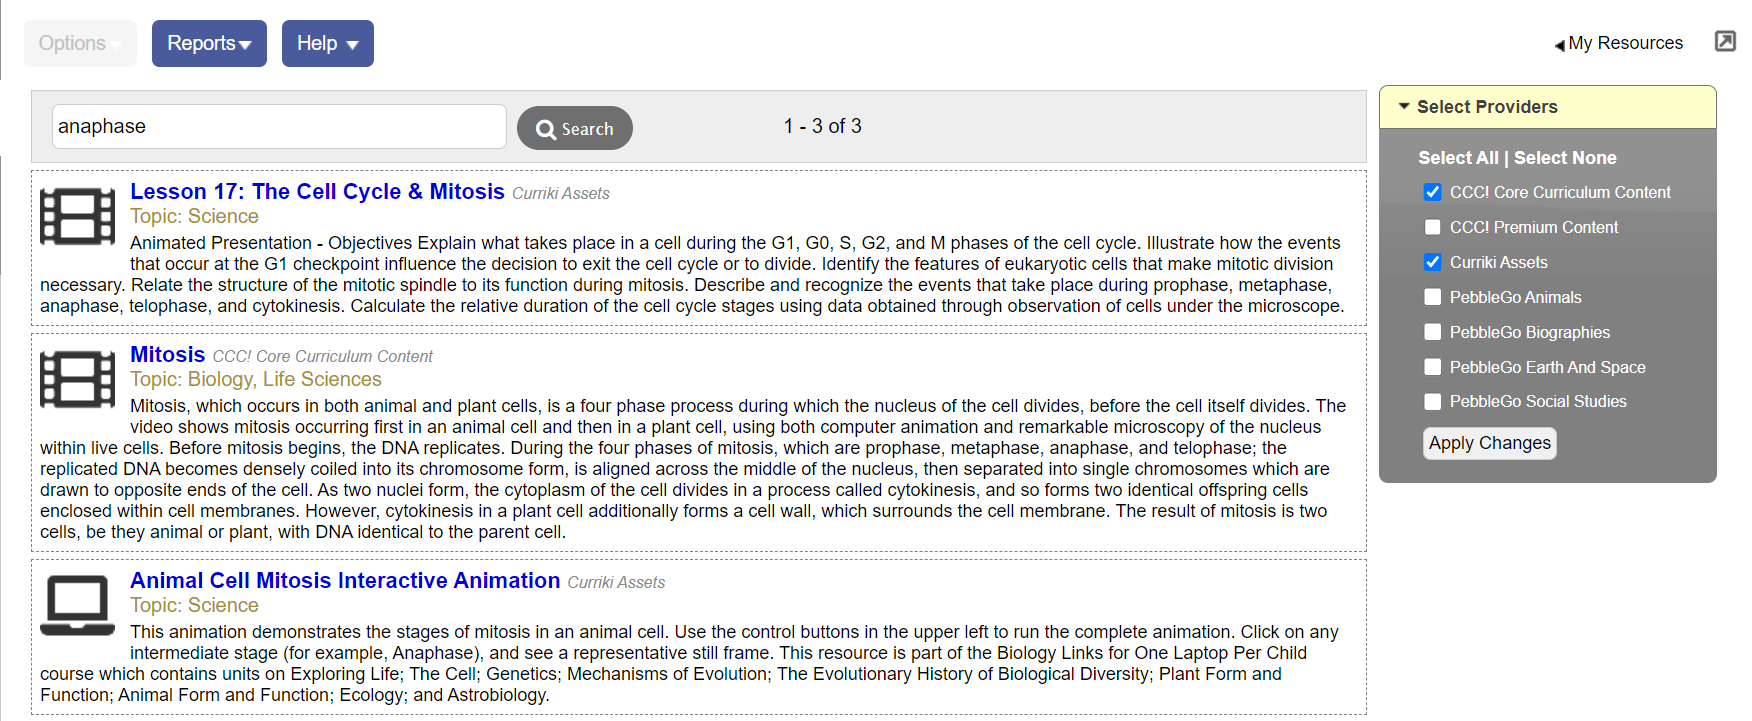1752x721 pixels.
Task: Click the film icon beside Mitosis result
Action: point(77,379)
